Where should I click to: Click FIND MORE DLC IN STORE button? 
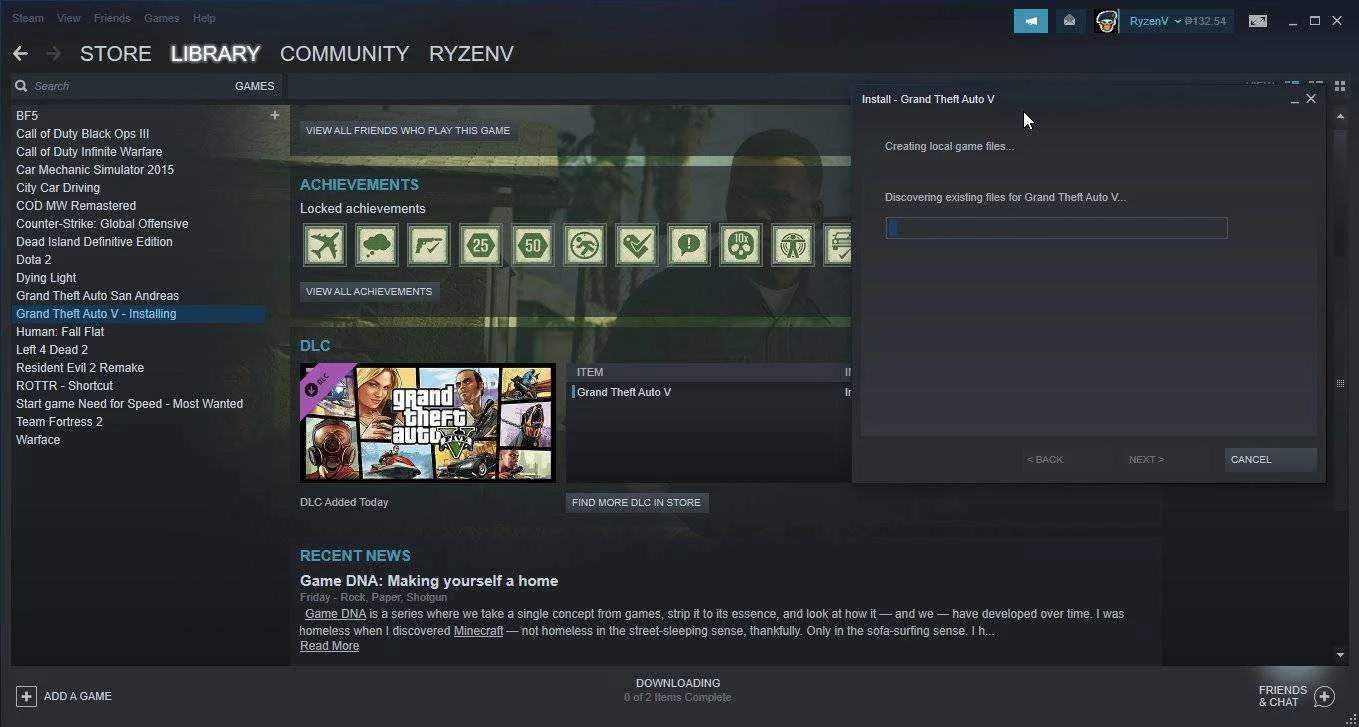point(636,503)
